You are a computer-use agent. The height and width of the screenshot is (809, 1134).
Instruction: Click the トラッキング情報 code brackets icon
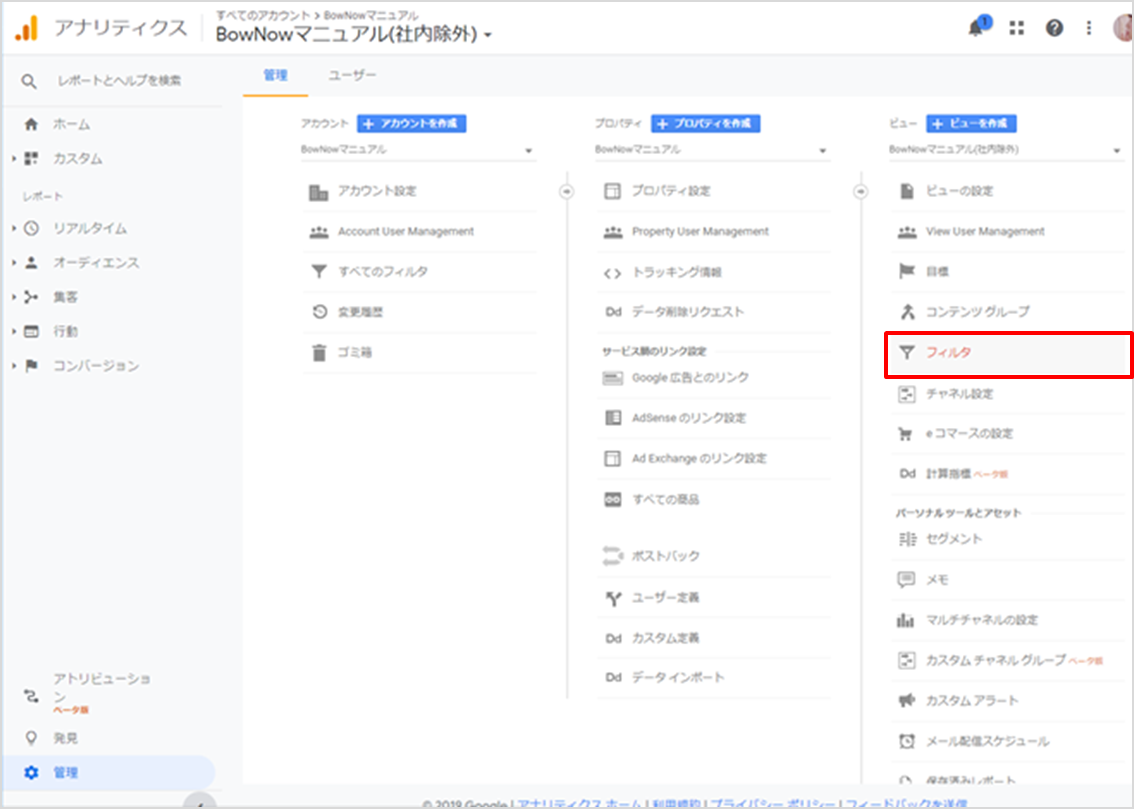tap(613, 273)
